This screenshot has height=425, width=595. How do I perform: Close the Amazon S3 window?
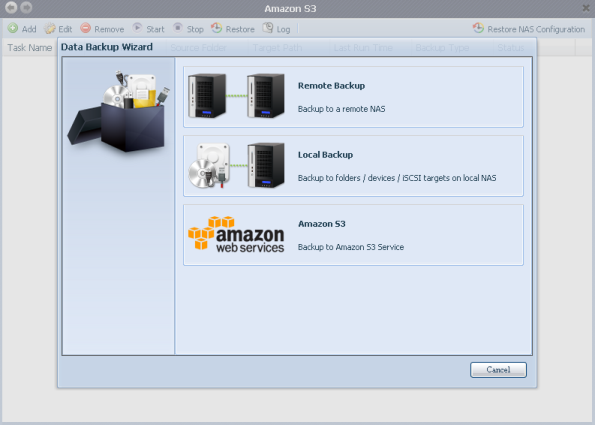point(586,8)
